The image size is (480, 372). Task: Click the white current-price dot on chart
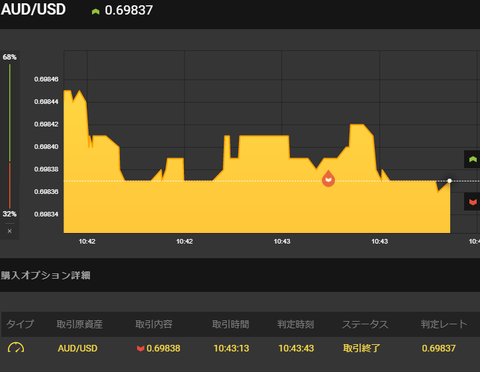[x=449, y=181]
